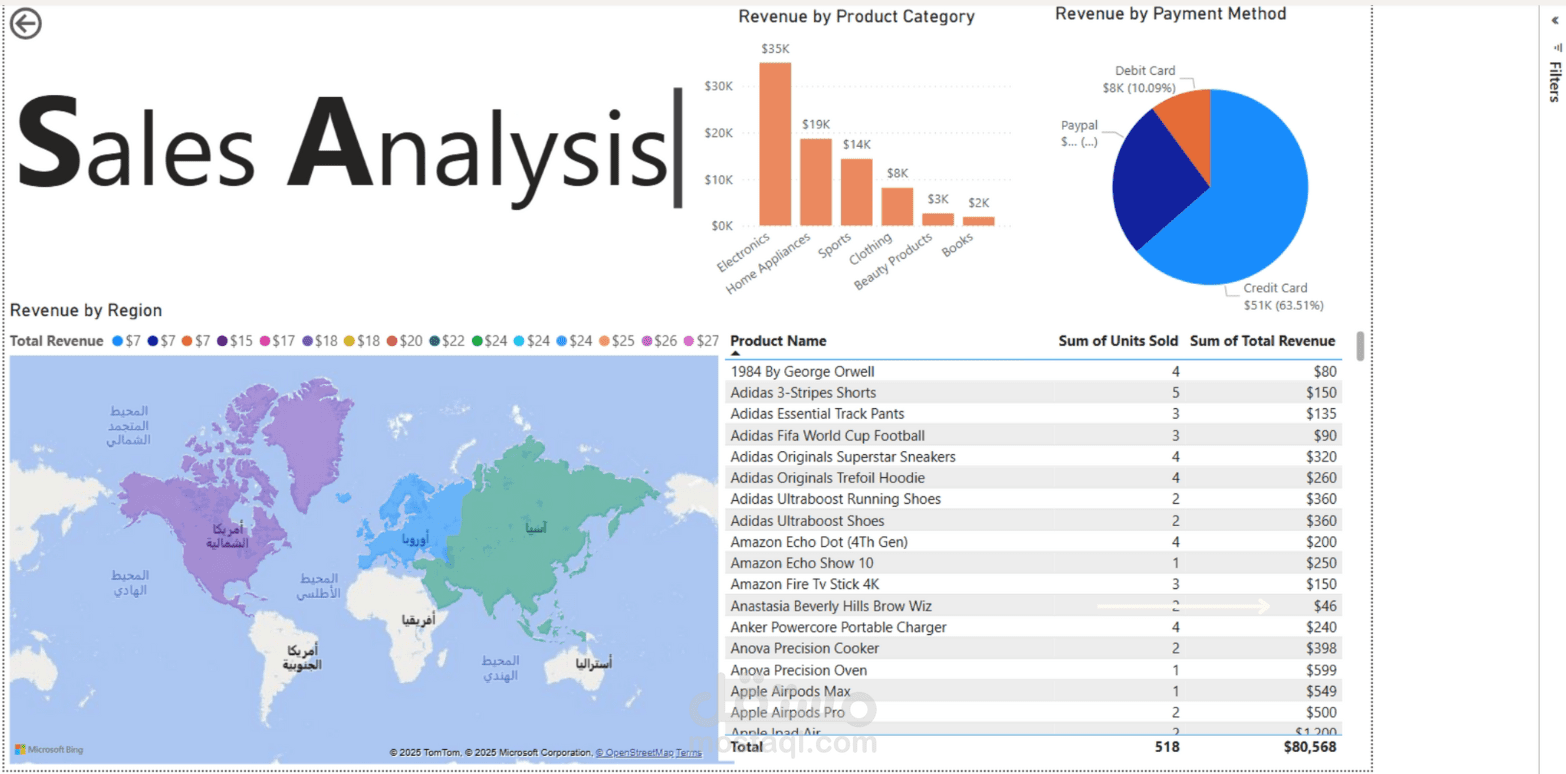Select the Electronics bar in the chart
Screen dimensions: 1566x774
tap(775, 144)
